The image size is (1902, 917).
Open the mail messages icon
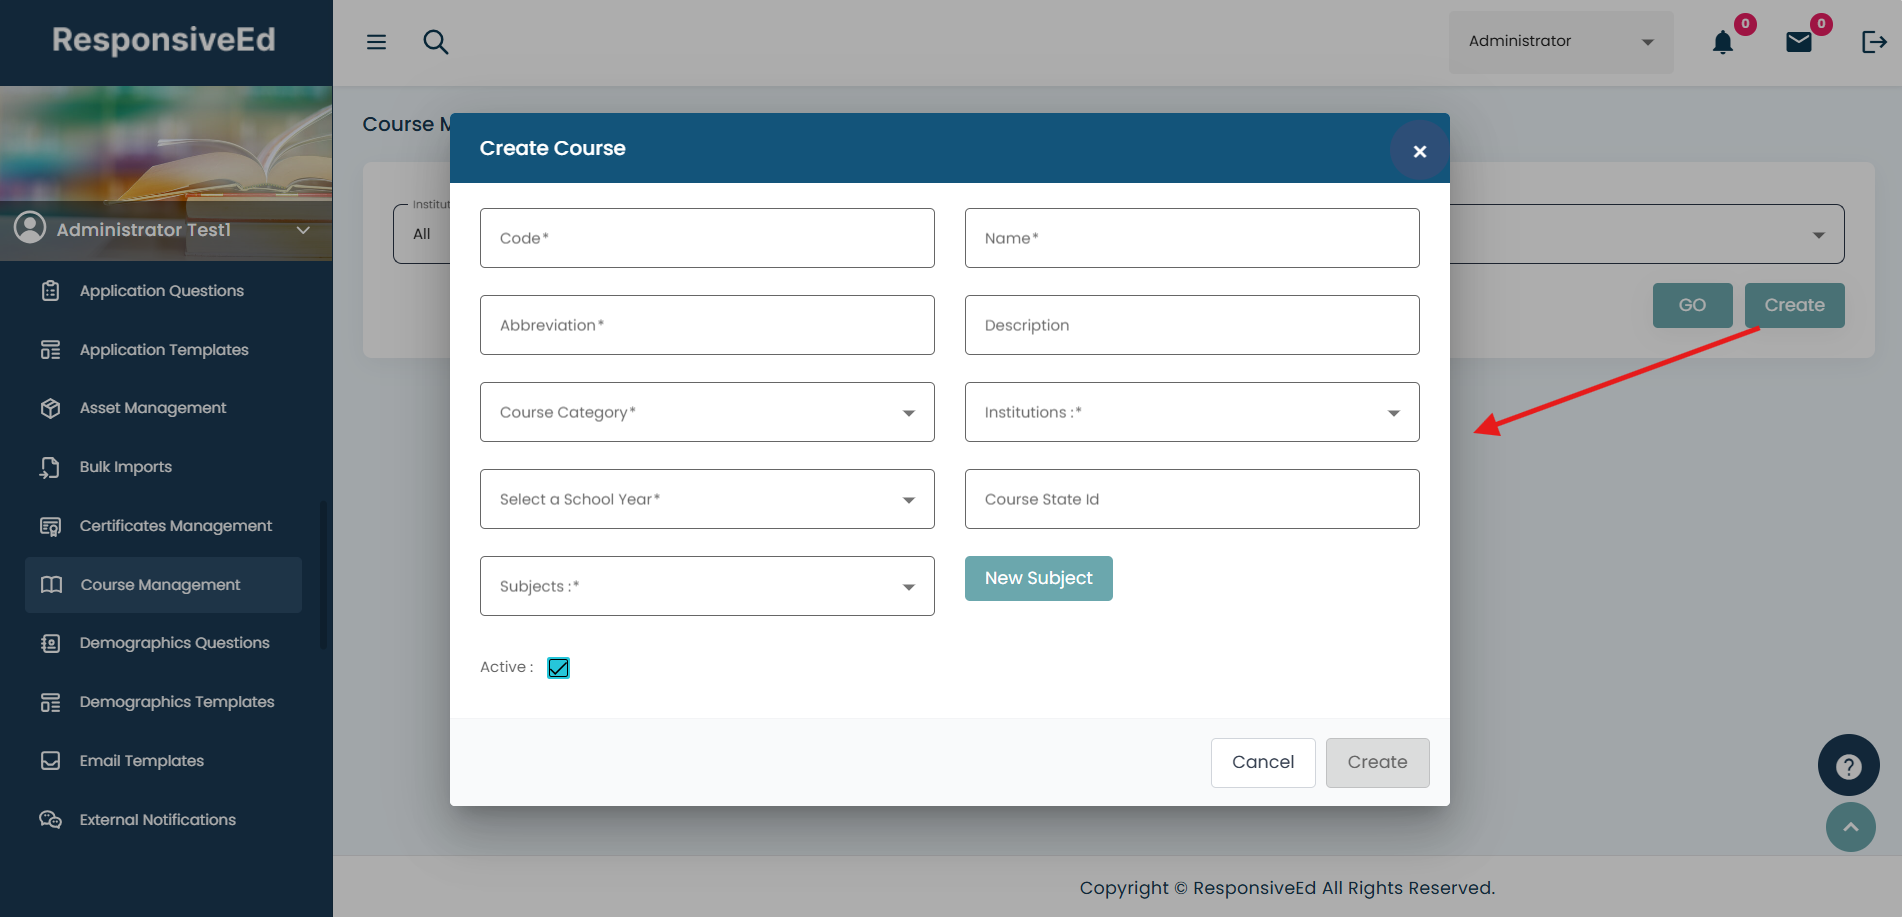click(x=1799, y=42)
